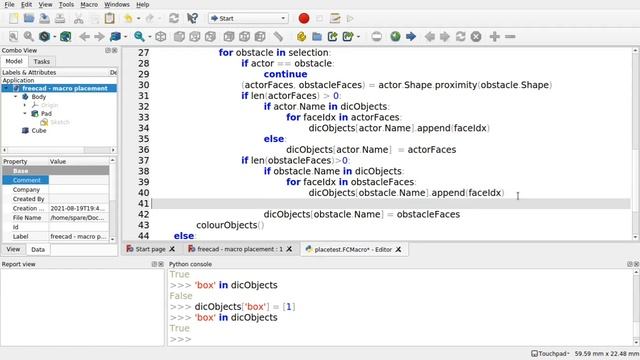The height and width of the screenshot is (360, 640).
Task: Select the View property tab
Action: [13, 249]
